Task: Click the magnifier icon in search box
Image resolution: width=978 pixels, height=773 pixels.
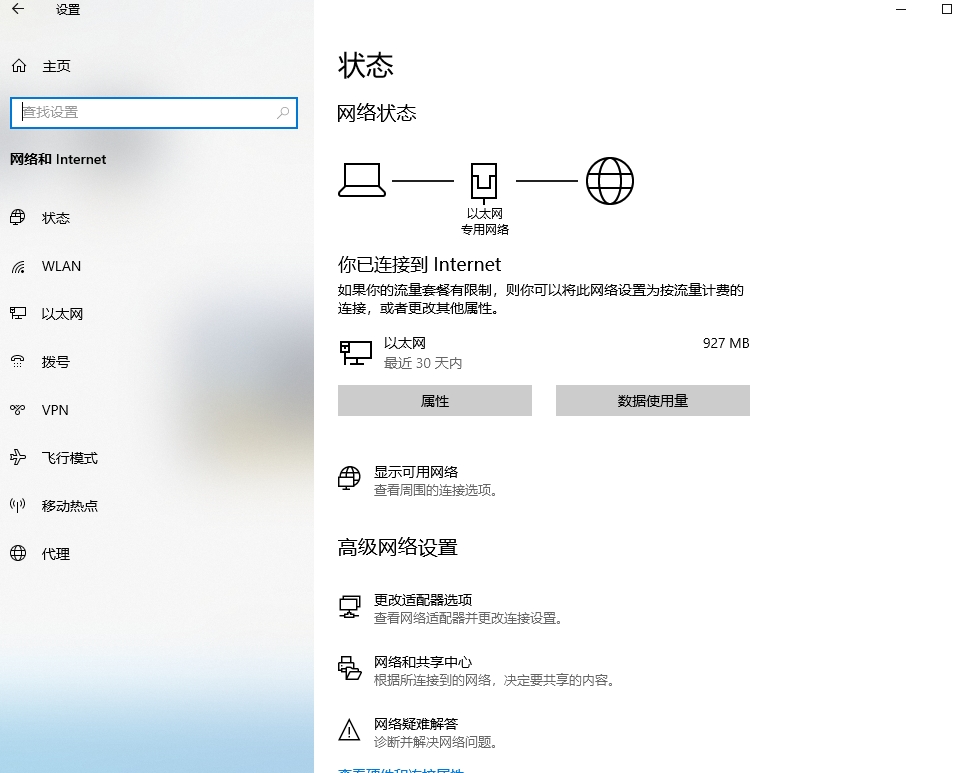Action: (283, 112)
